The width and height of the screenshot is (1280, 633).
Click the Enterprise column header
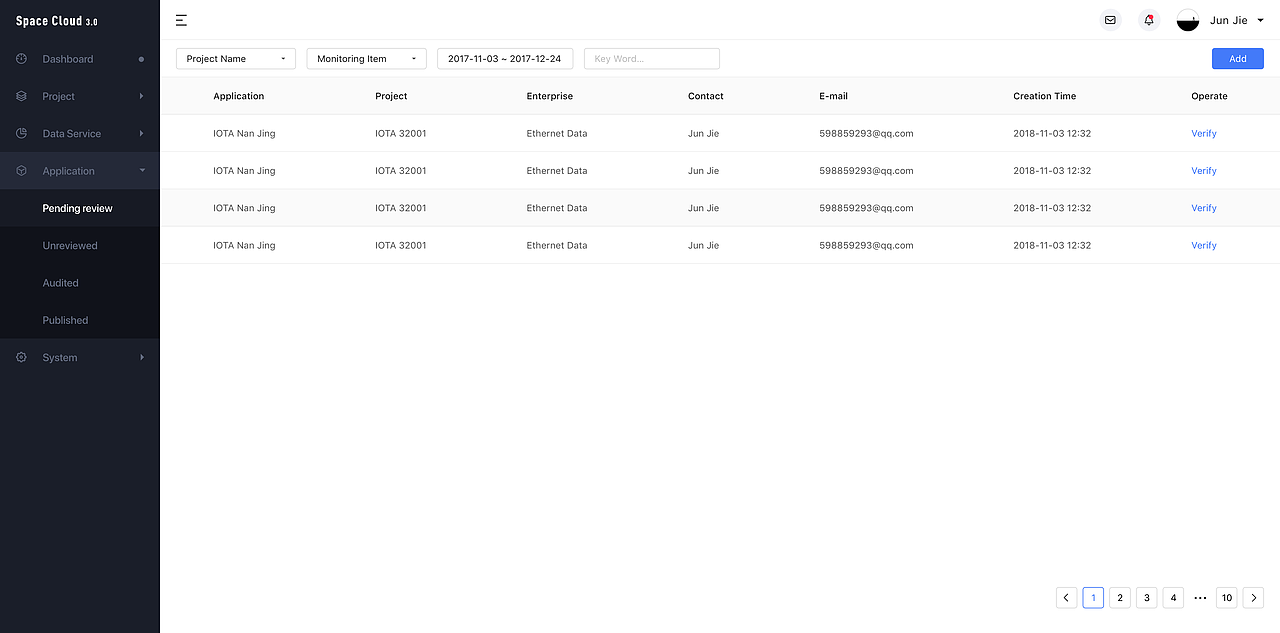(x=550, y=96)
